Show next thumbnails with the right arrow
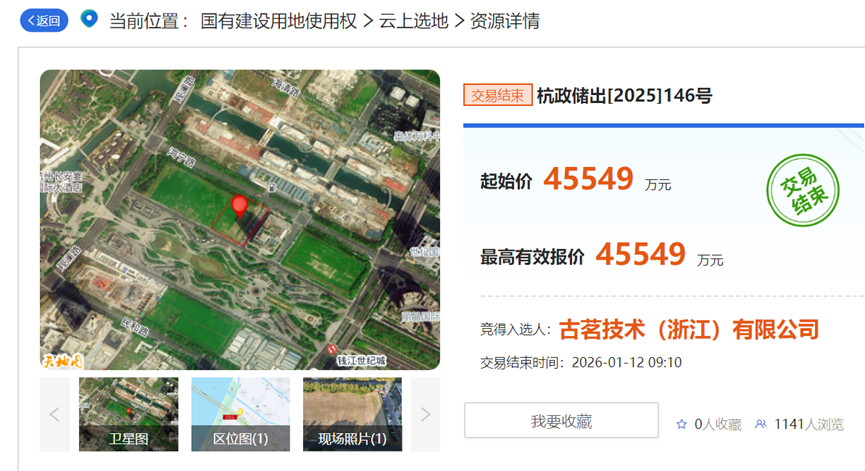Image resolution: width=865 pixels, height=471 pixels. (x=425, y=414)
